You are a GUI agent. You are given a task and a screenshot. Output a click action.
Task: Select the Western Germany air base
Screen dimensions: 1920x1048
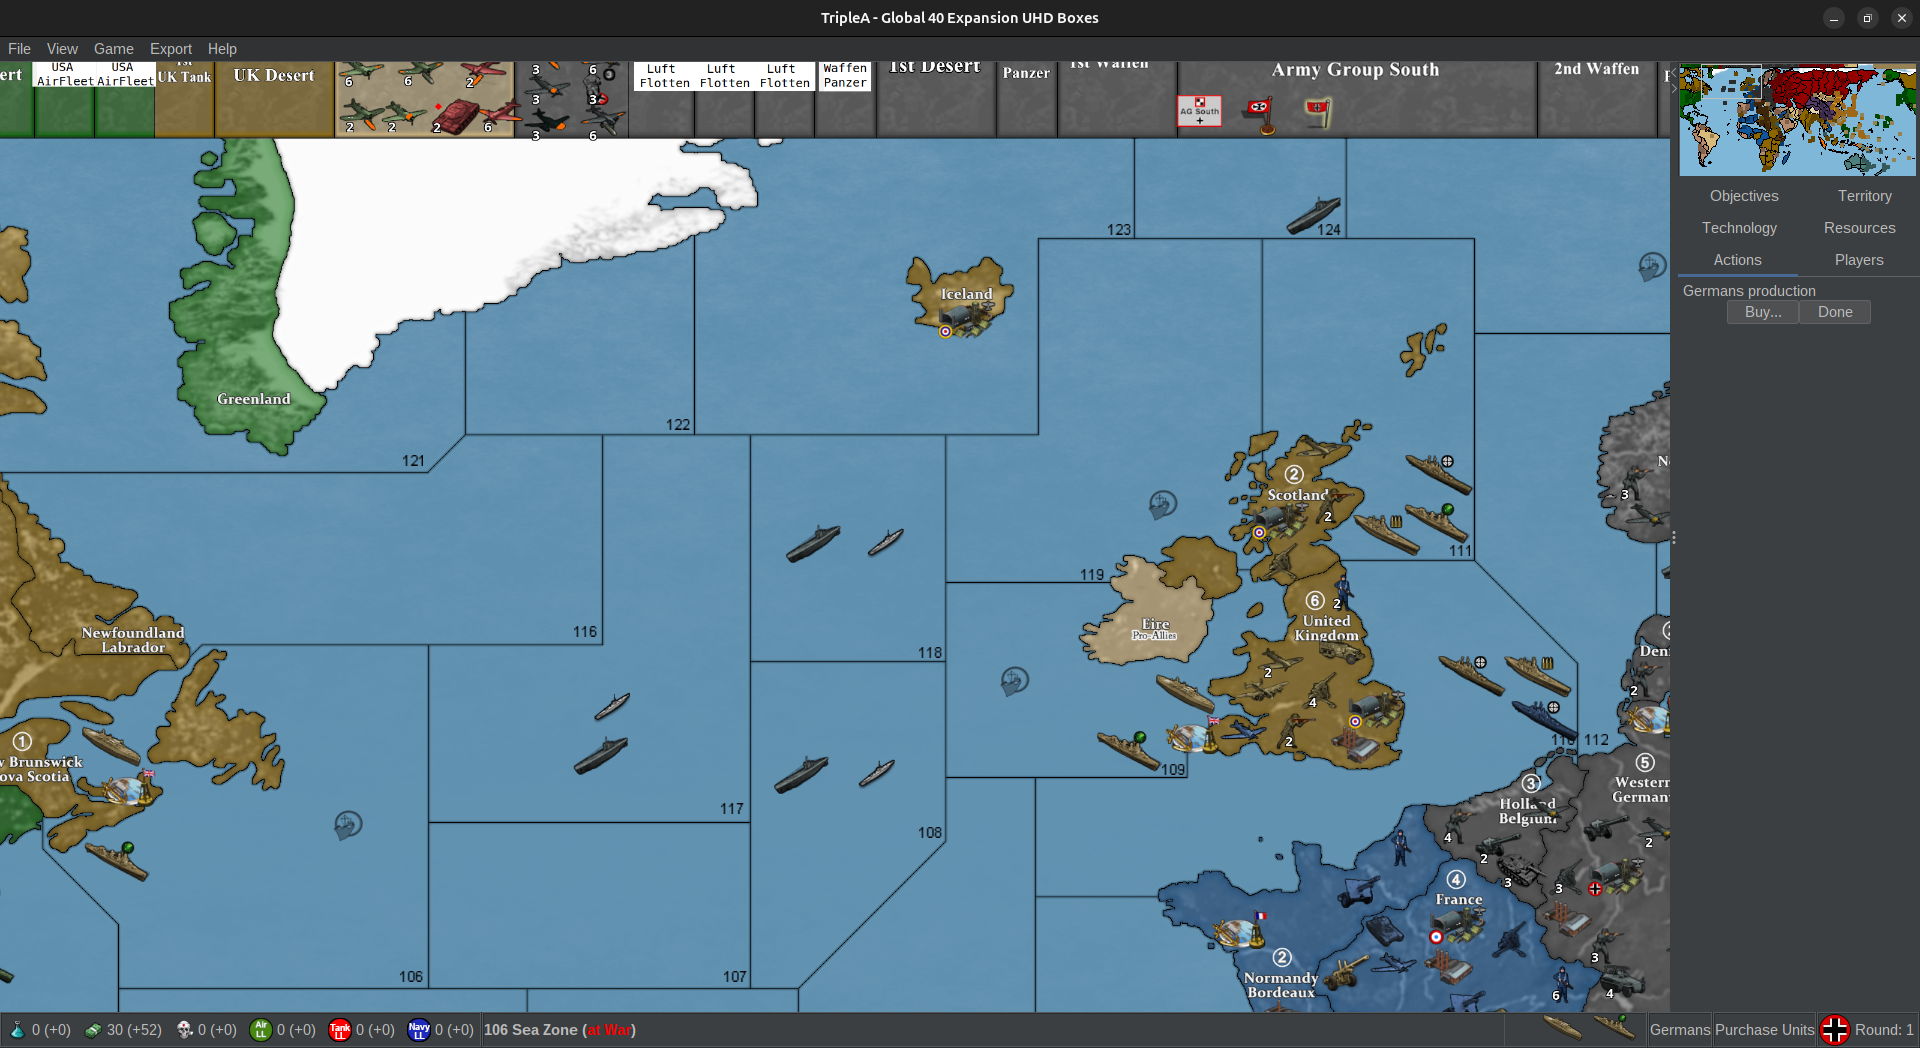tap(1617, 879)
